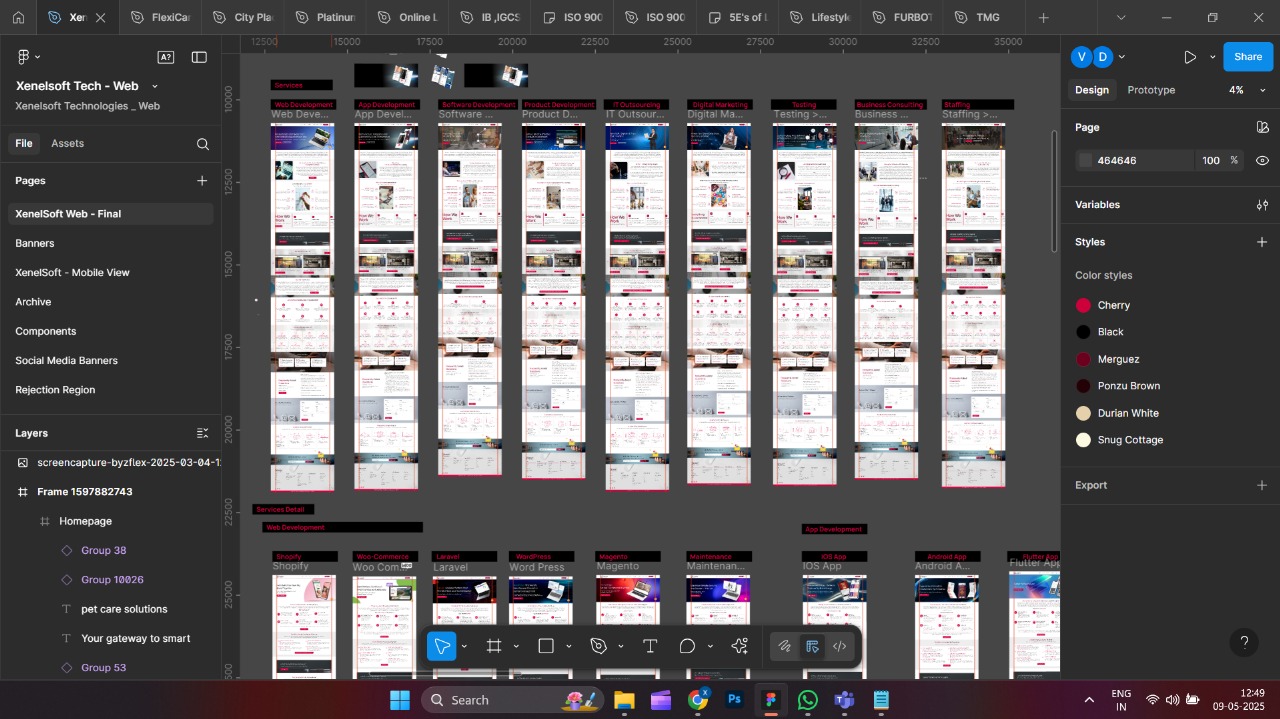
Task: Select the Frame tool
Action: pos(494,646)
